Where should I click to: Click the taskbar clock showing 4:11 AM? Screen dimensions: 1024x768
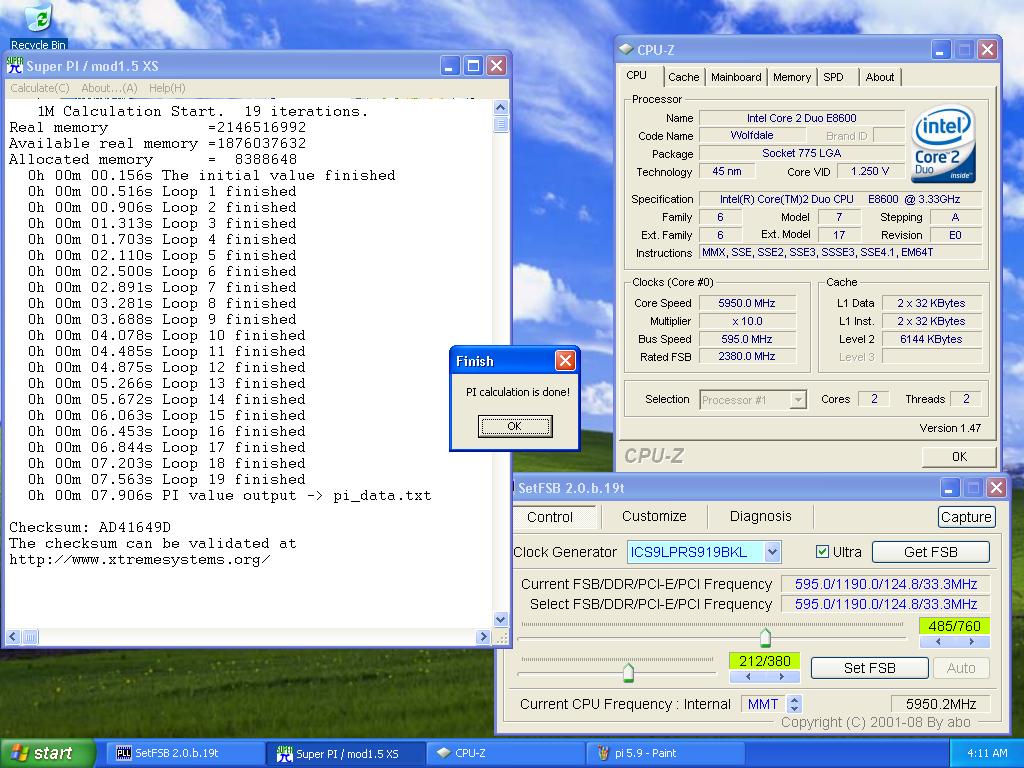point(987,753)
